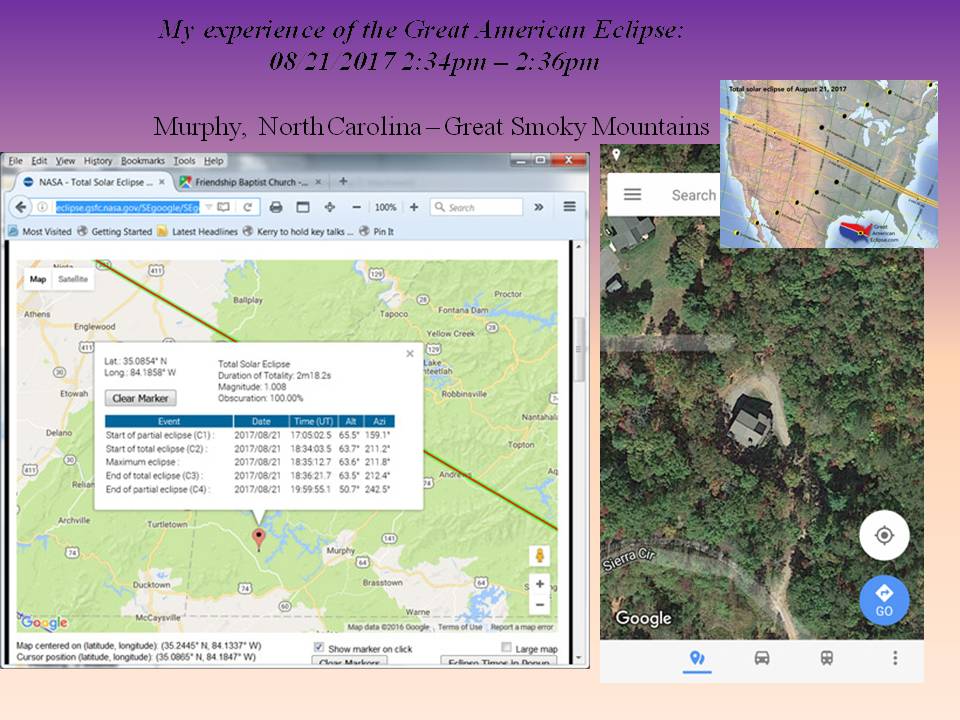
Task: Click the Street View pegman icon
Action: [540, 556]
